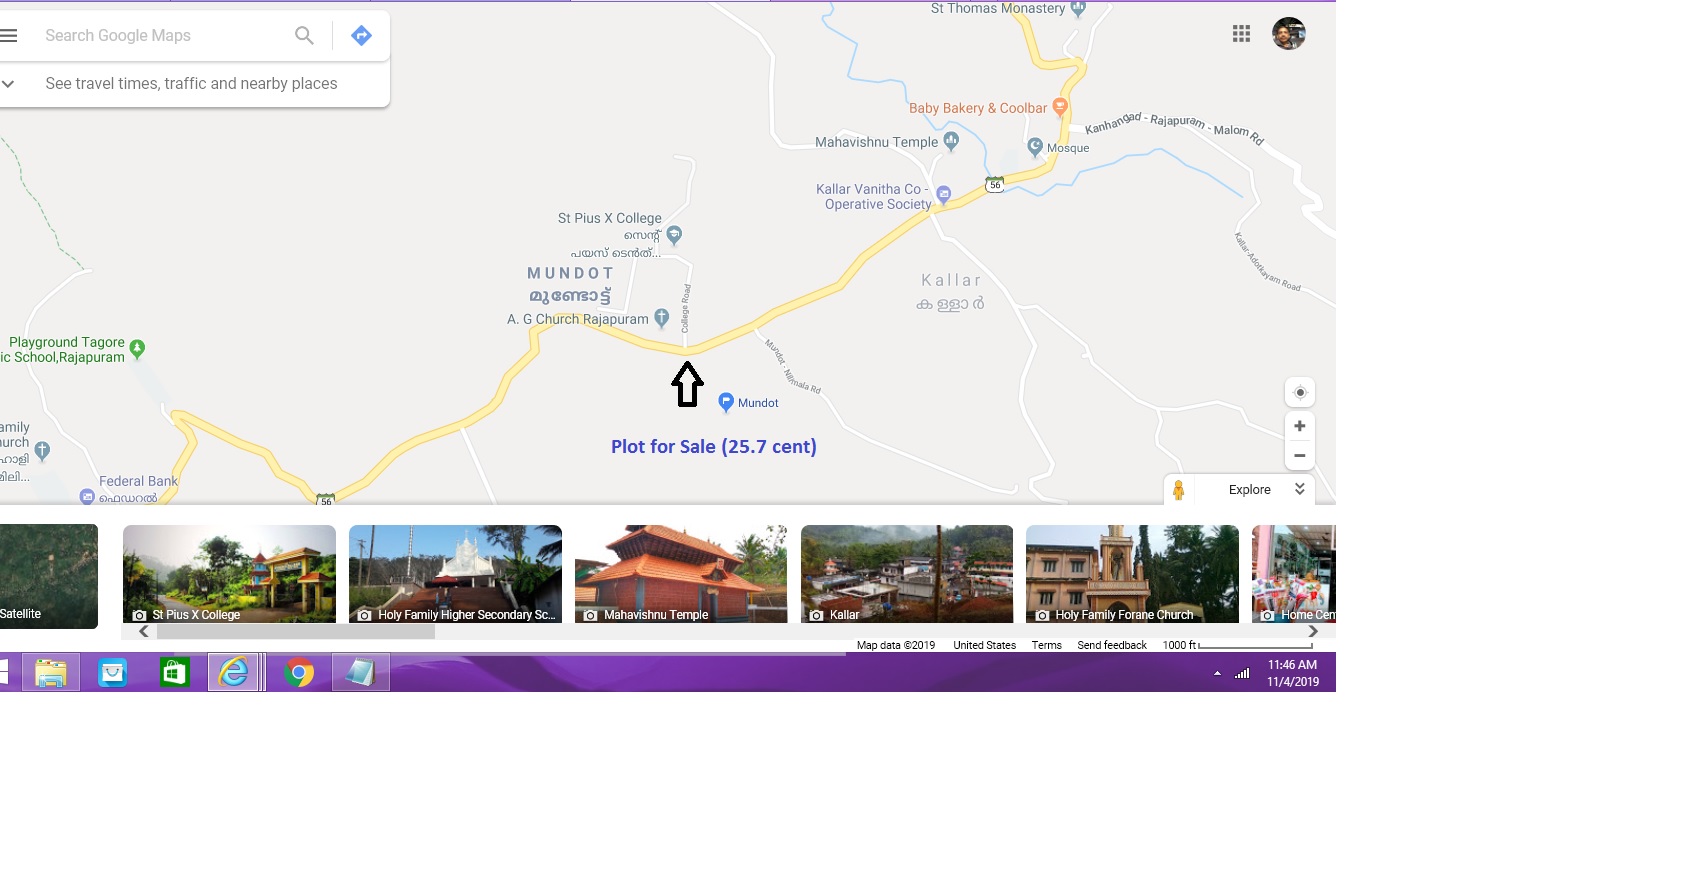Open Chrome from the taskbar

[298, 673]
